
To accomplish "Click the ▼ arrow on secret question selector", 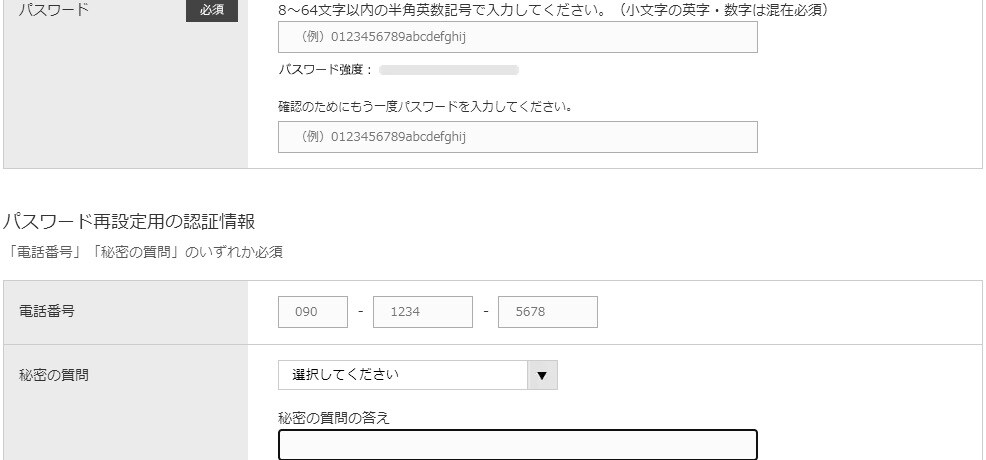I will tap(542, 375).
